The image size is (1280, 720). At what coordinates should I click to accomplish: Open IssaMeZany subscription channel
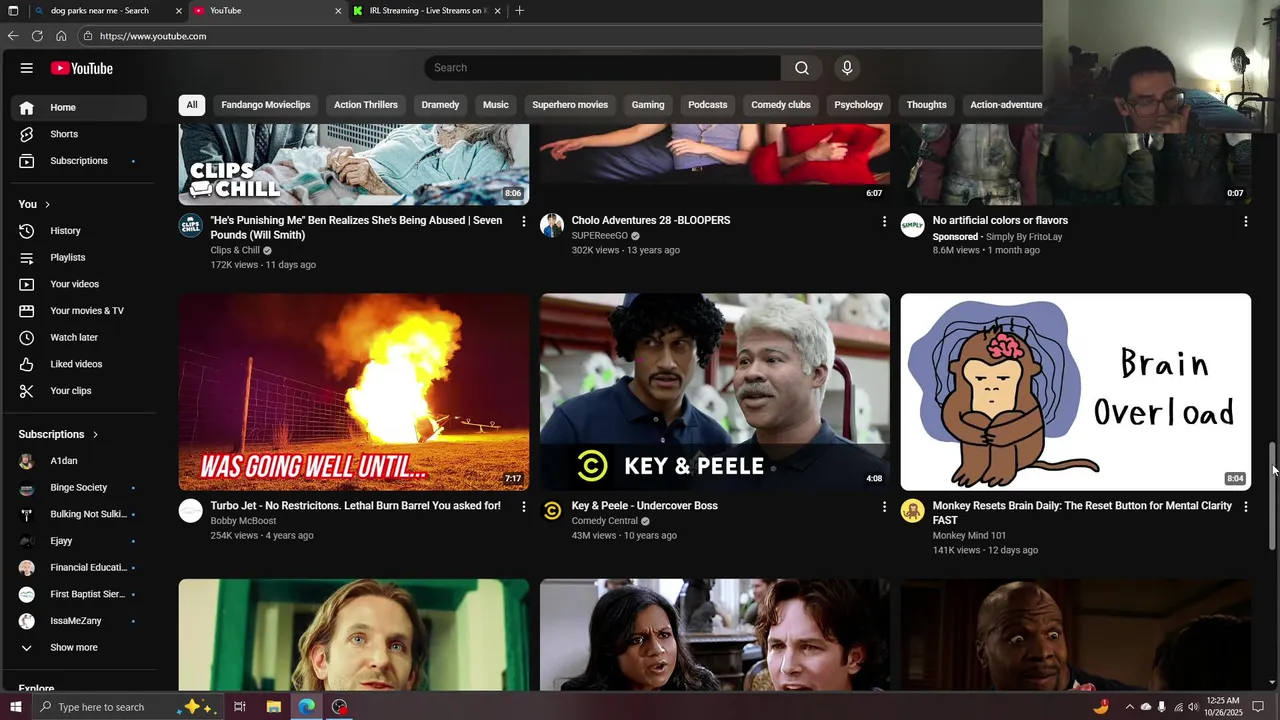[77, 621]
